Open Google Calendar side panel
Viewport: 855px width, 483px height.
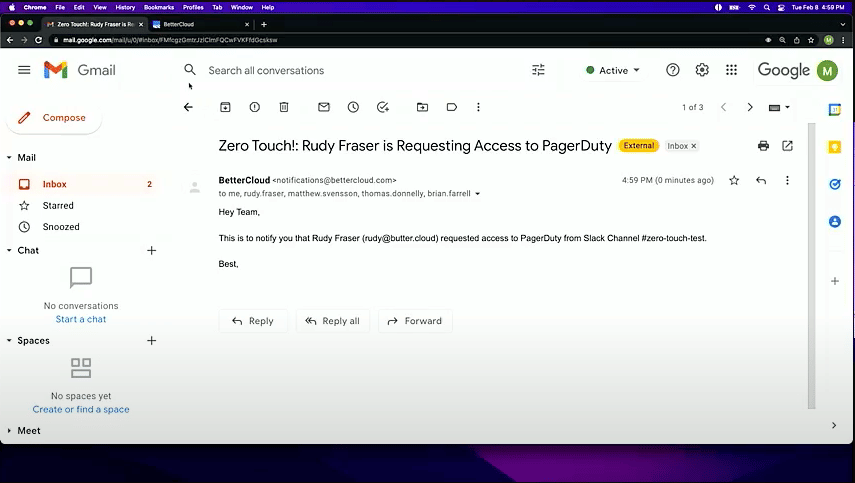pos(835,110)
